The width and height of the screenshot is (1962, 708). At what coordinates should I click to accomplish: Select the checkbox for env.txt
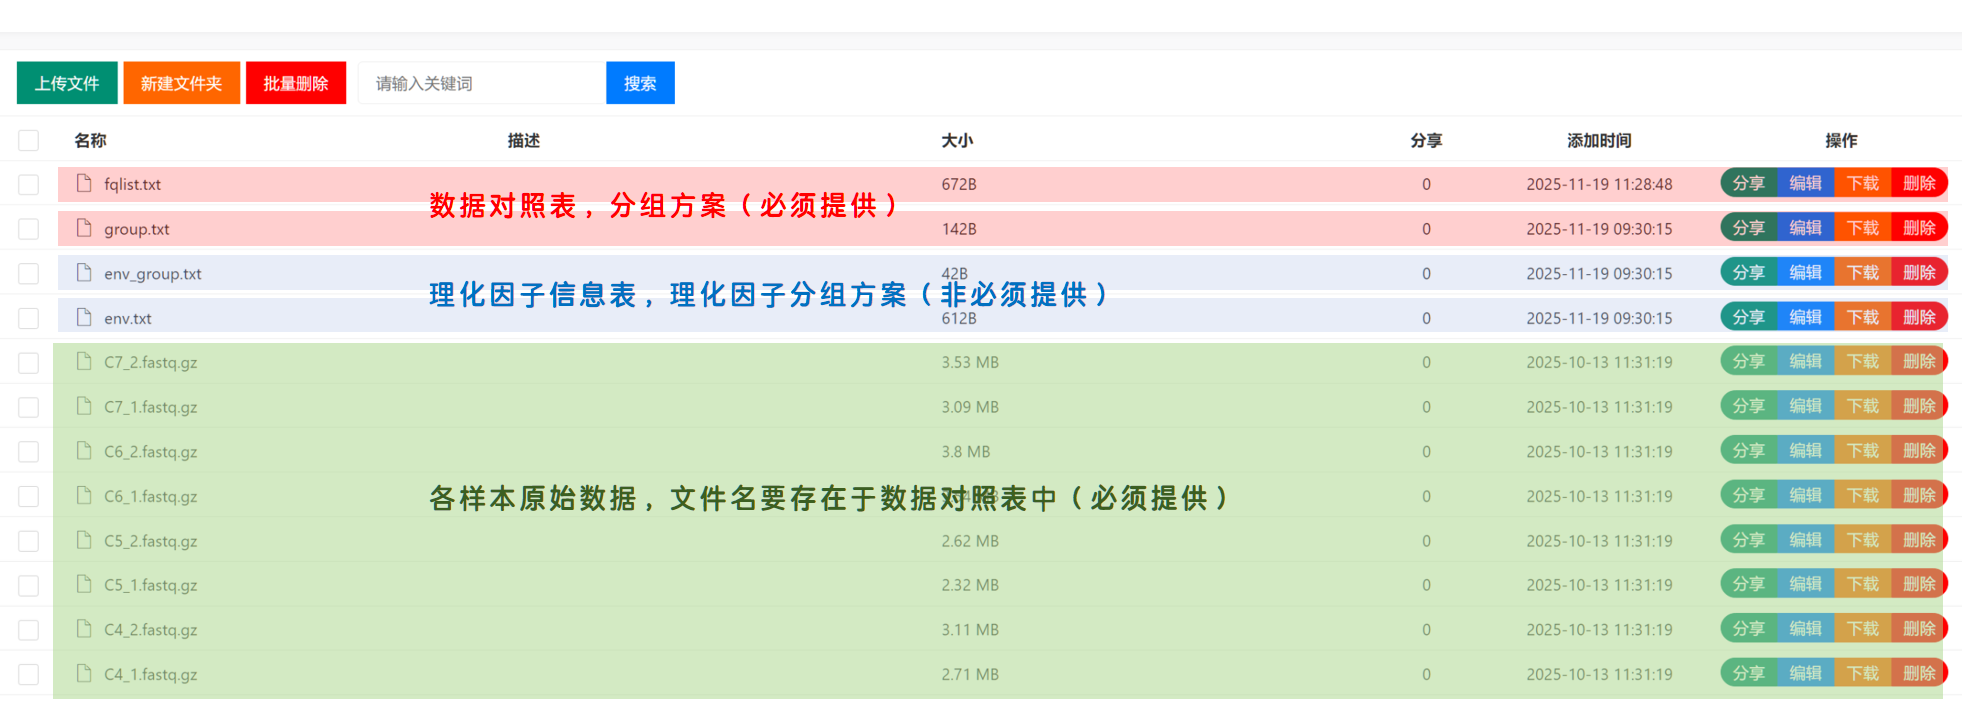pos(29,318)
